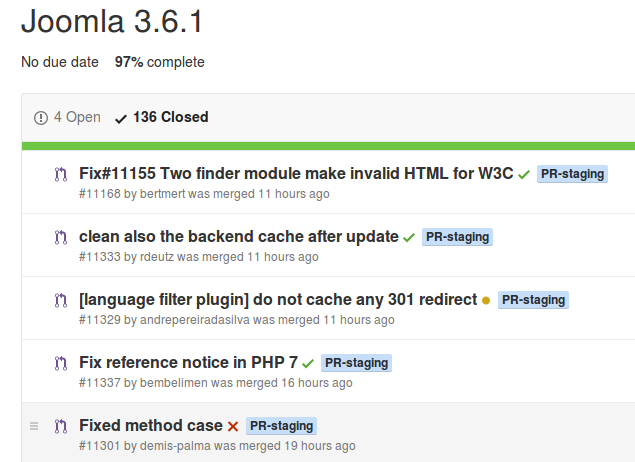Viewport: 635px width, 462px height.
Task: Click the PR icon next to Fixed method case
Action: pyautogui.click(x=61, y=426)
